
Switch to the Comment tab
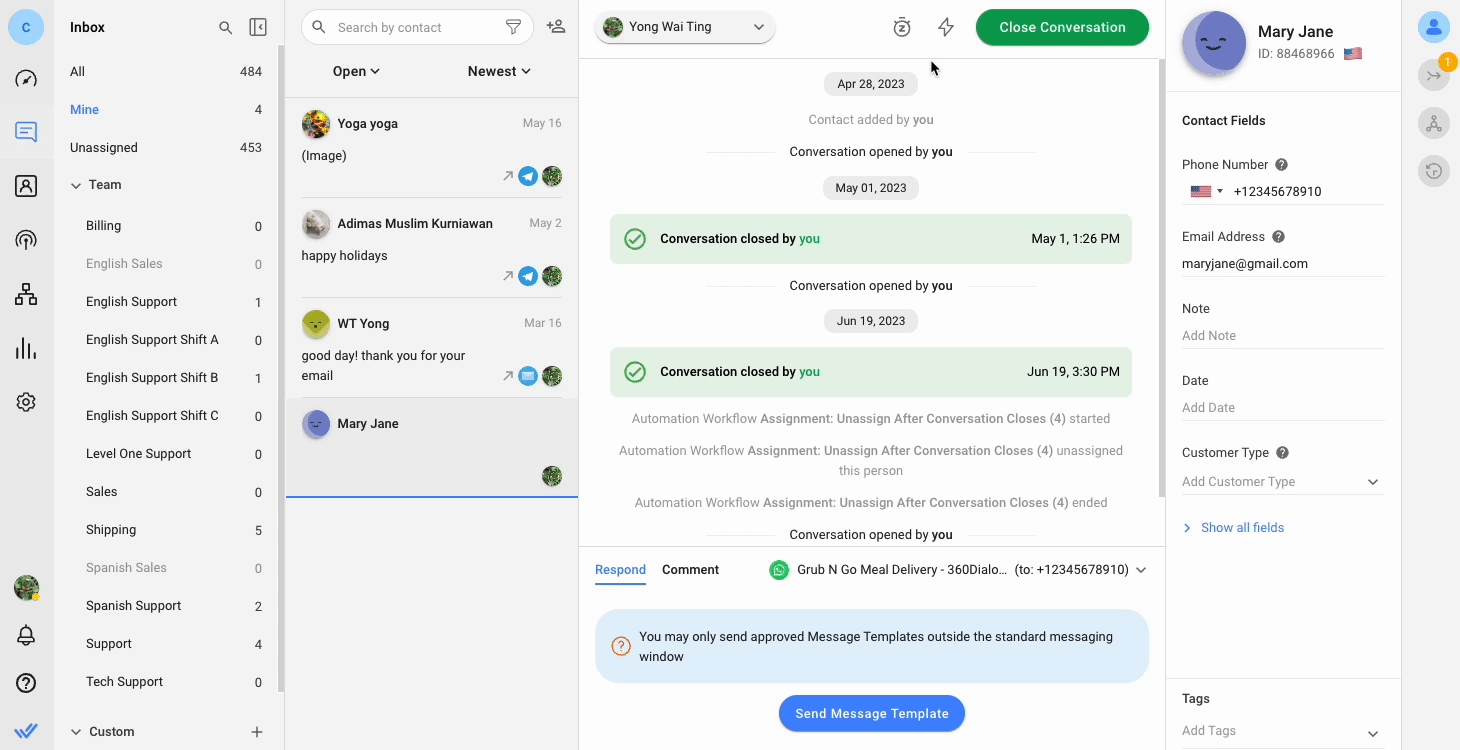tap(690, 570)
